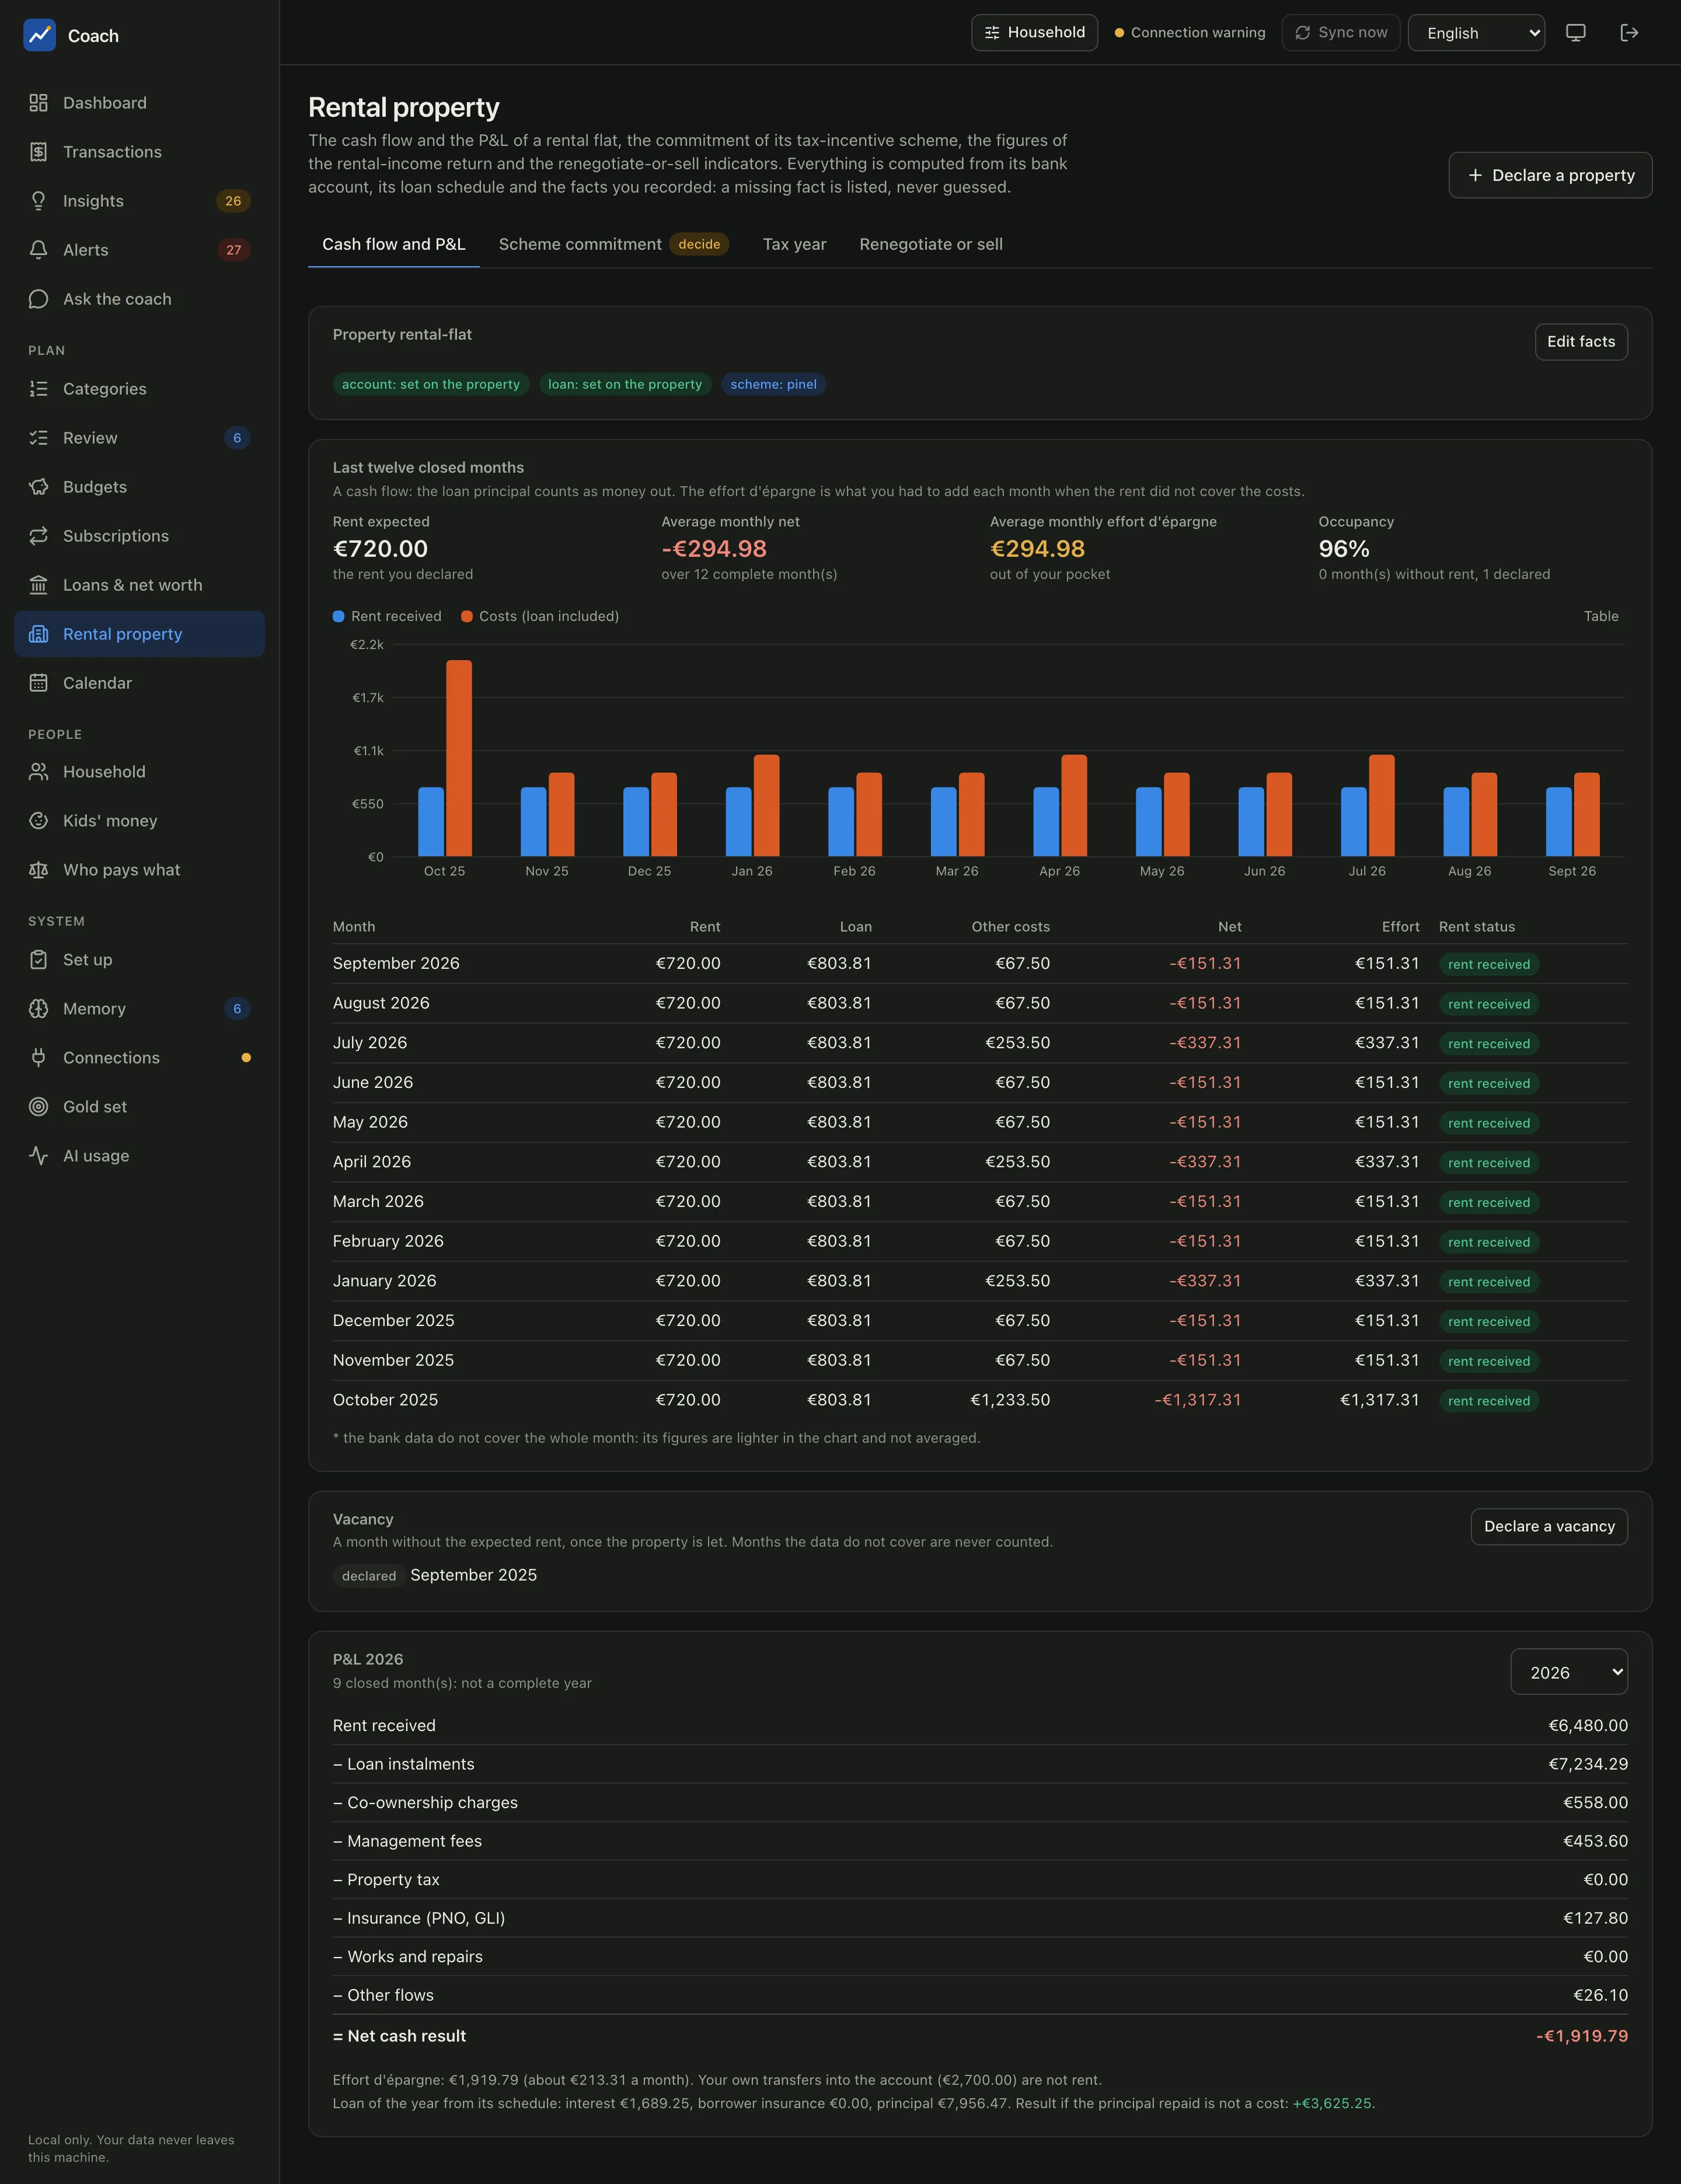Viewport: 1681px width, 2184px height.
Task: Open the Household filter button
Action: click(x=1034, y=33)
